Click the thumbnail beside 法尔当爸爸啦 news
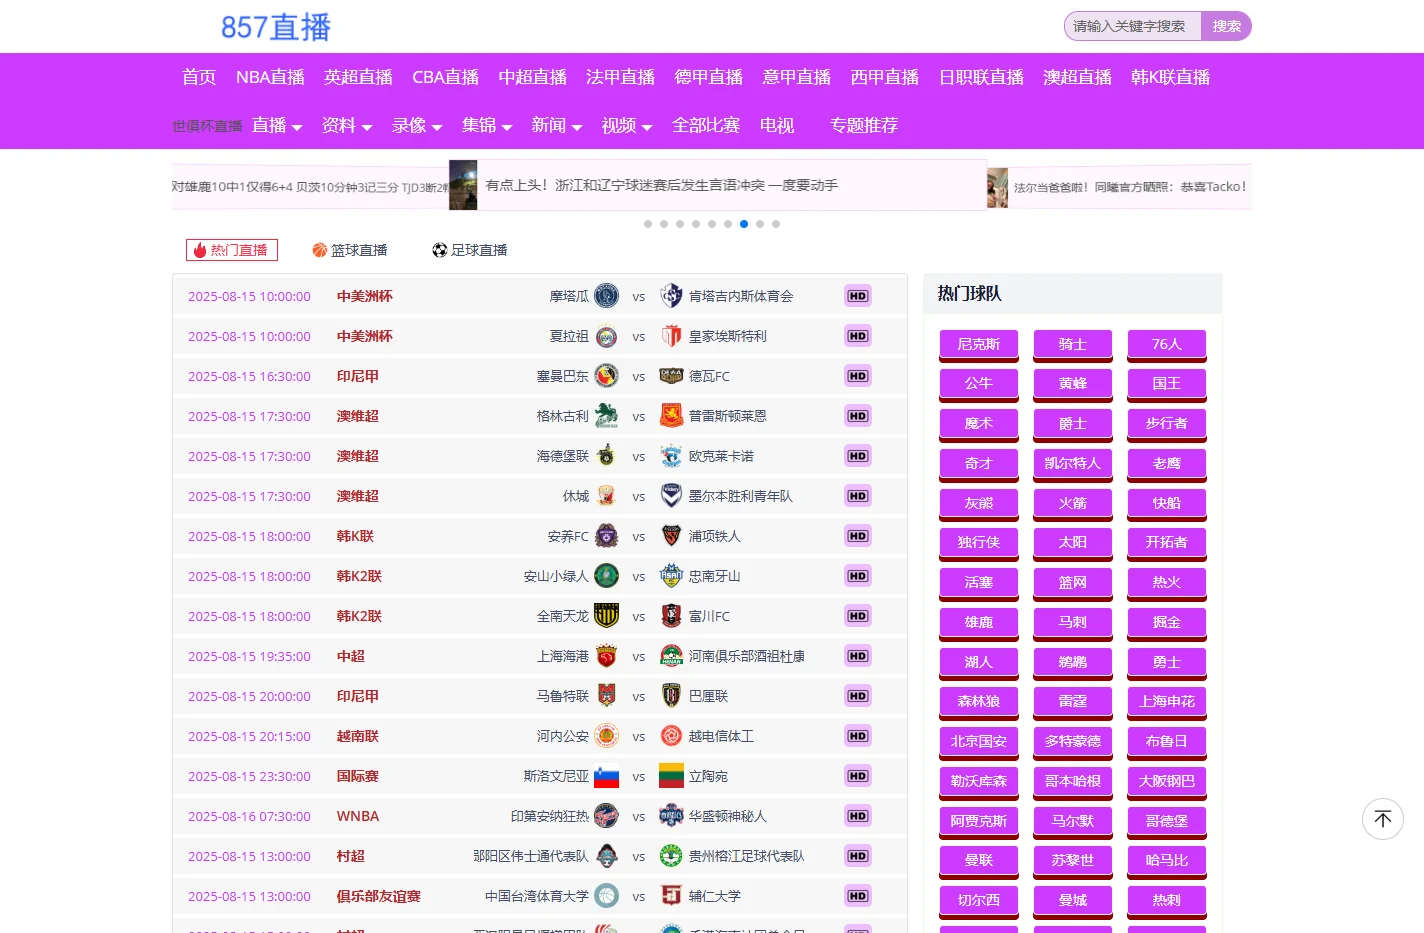 997,187
